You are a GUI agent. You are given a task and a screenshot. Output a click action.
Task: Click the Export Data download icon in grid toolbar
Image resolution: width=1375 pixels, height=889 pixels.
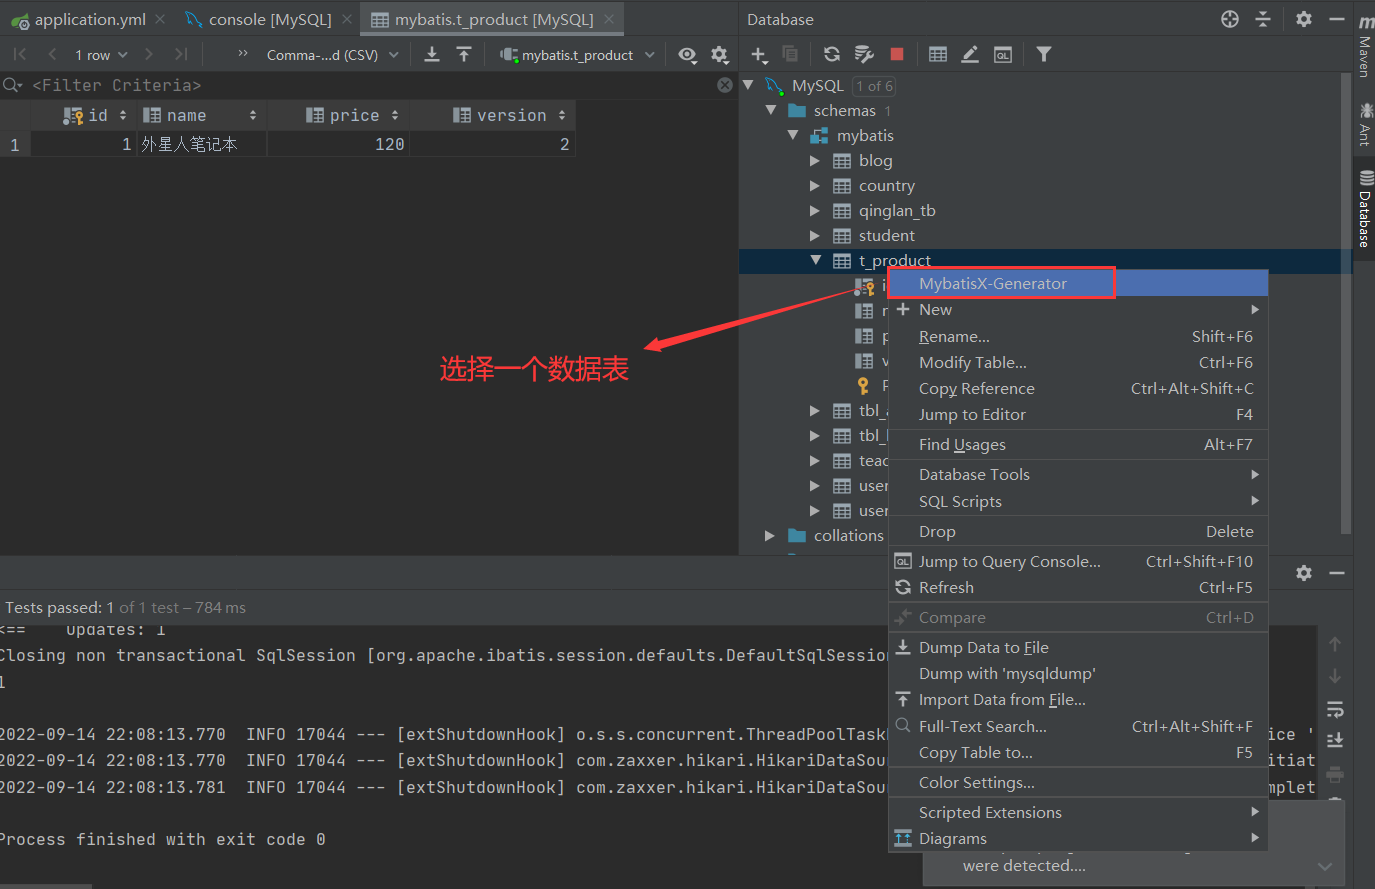coord(432,55)
